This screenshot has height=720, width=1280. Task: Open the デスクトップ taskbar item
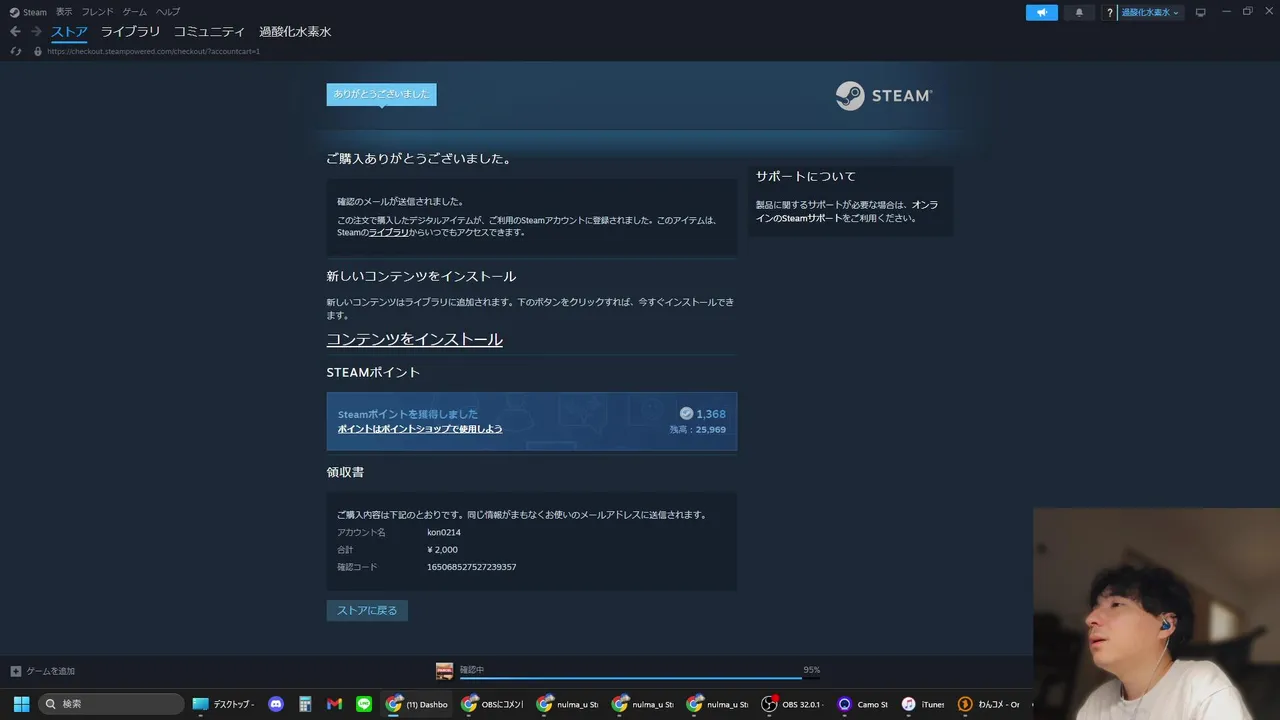tap(224, 704)
